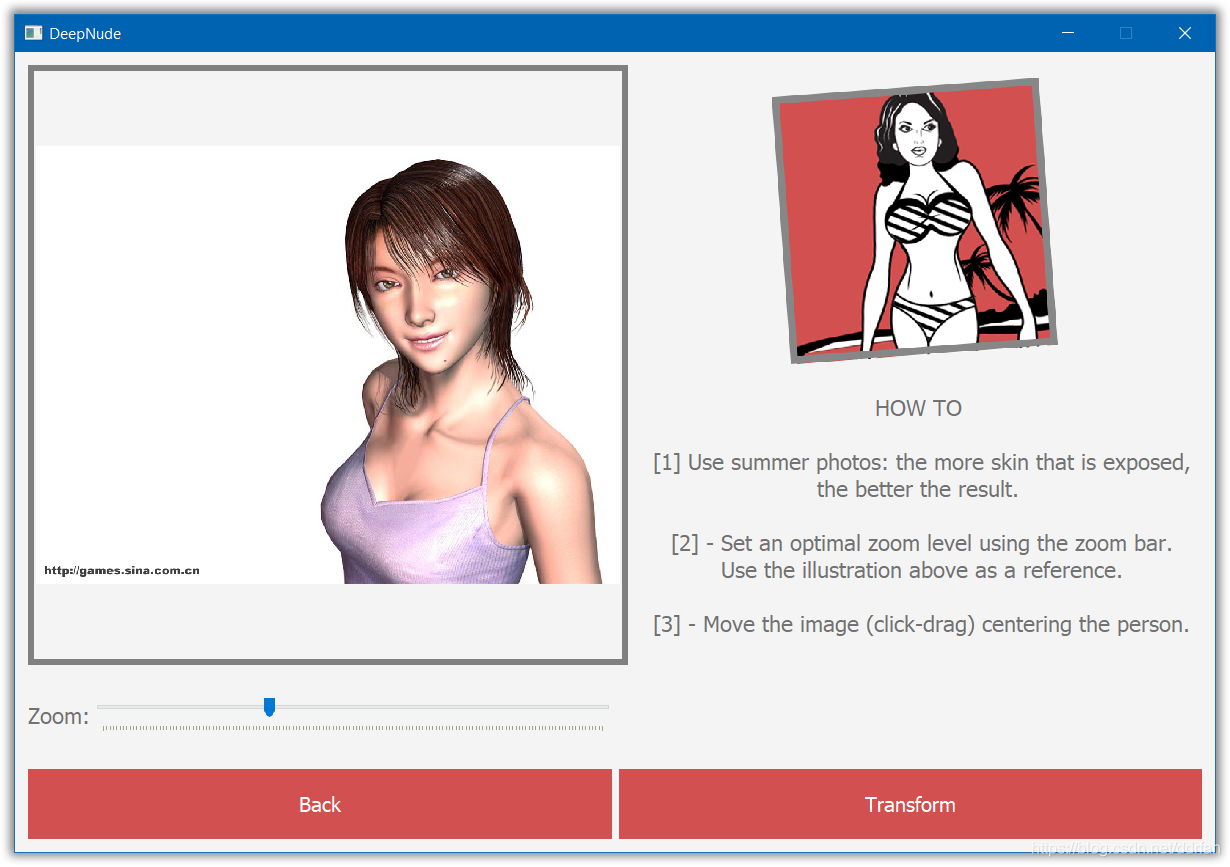Click the window title text in the title bar
Screen dimensions: 1230x867
click(x=85, y=33)
